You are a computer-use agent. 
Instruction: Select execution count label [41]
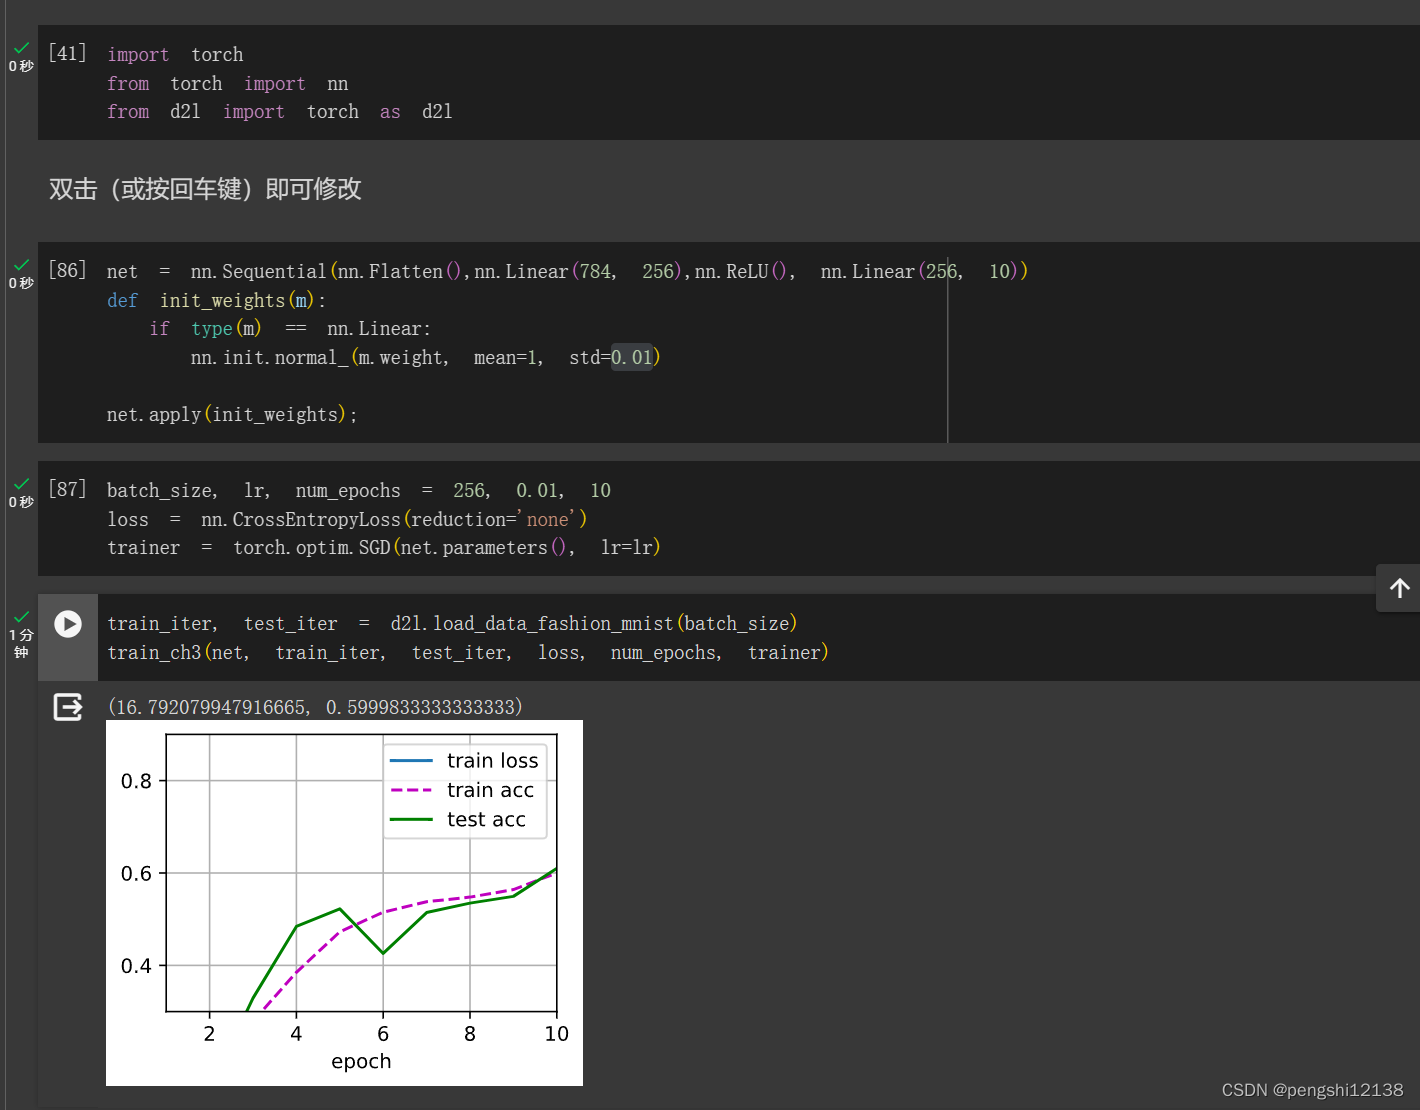point(67,53)
